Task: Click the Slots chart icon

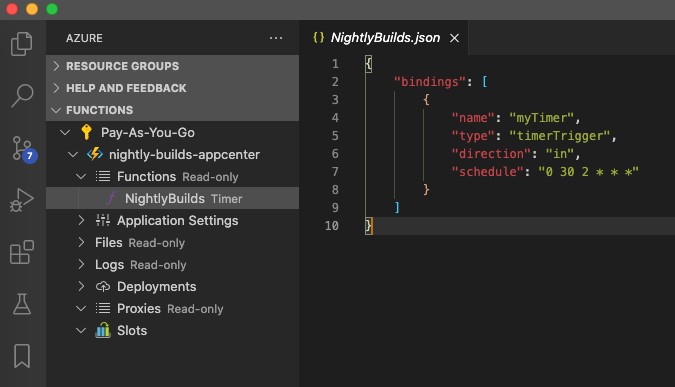Action: point(103,330)
